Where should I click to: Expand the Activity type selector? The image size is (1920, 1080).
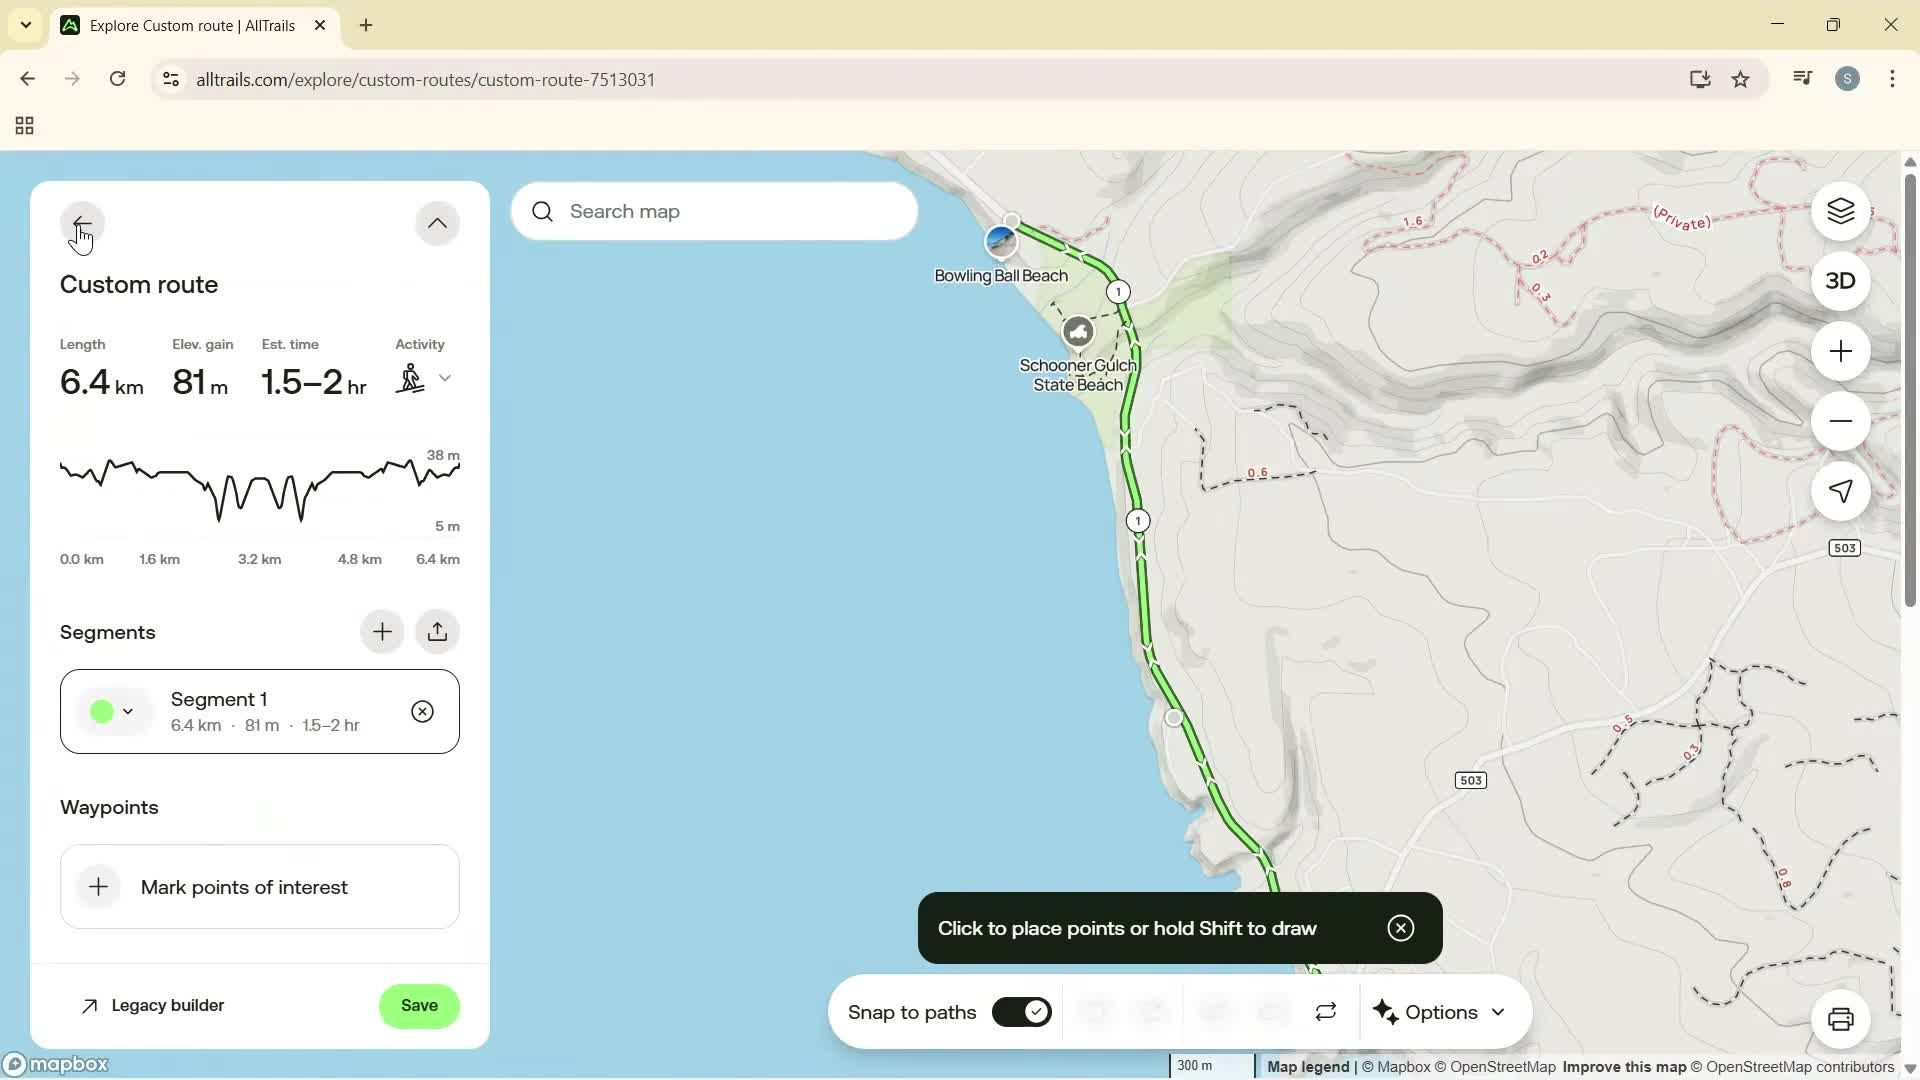tap(445, 378)
